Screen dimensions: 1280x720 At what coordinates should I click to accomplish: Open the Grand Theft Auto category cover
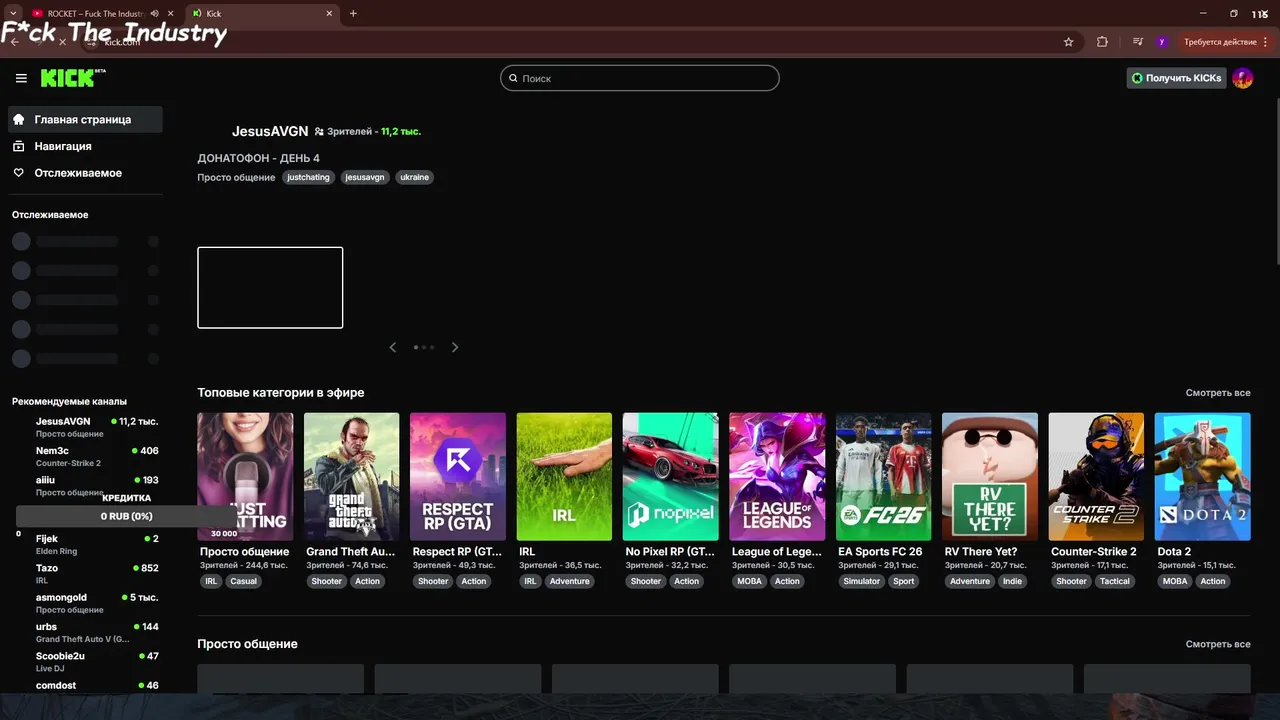352,477
